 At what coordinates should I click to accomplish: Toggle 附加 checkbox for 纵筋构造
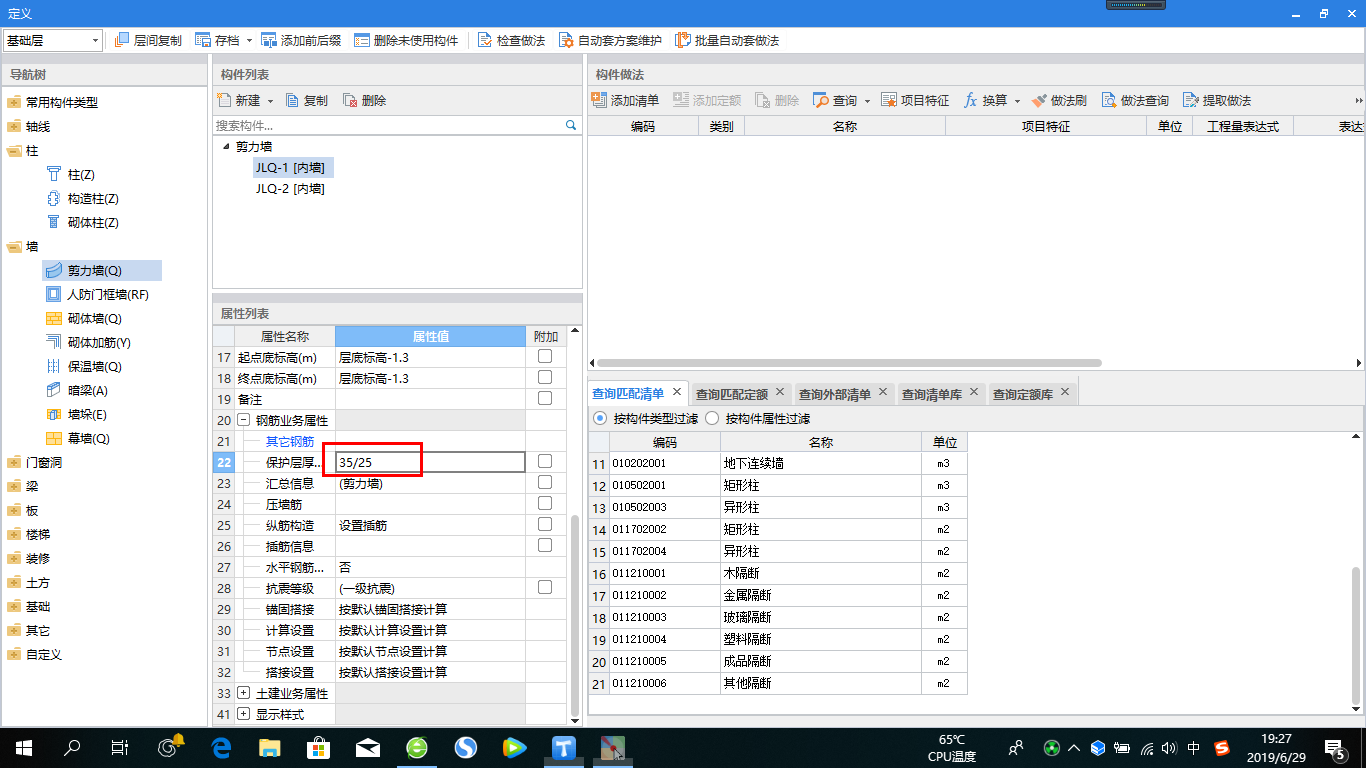pos(545,524)
